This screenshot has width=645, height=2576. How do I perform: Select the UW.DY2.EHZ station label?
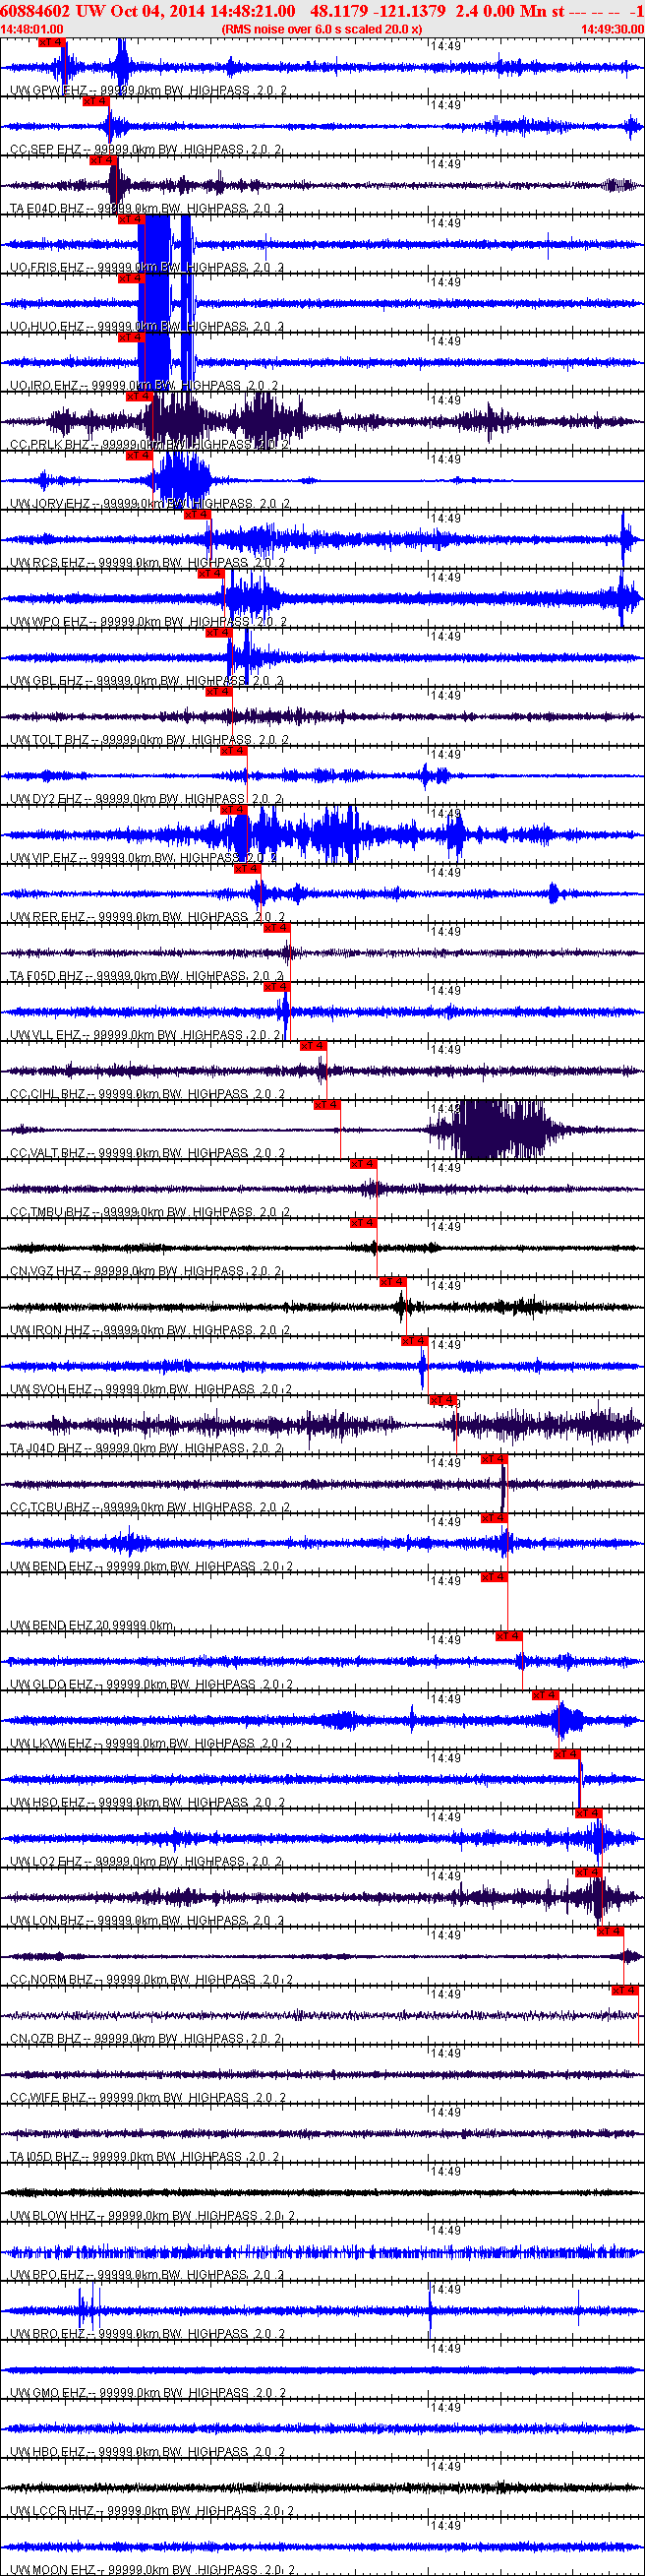pos(146,799)
